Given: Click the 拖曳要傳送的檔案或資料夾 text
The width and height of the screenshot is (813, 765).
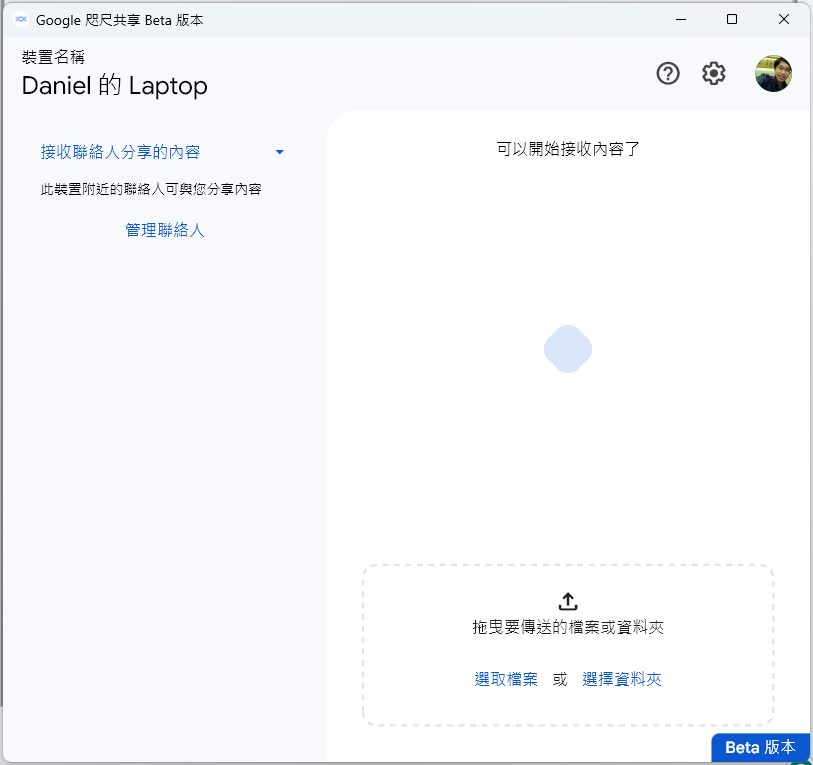Looking at the screenshot, I should click(568, 627).
